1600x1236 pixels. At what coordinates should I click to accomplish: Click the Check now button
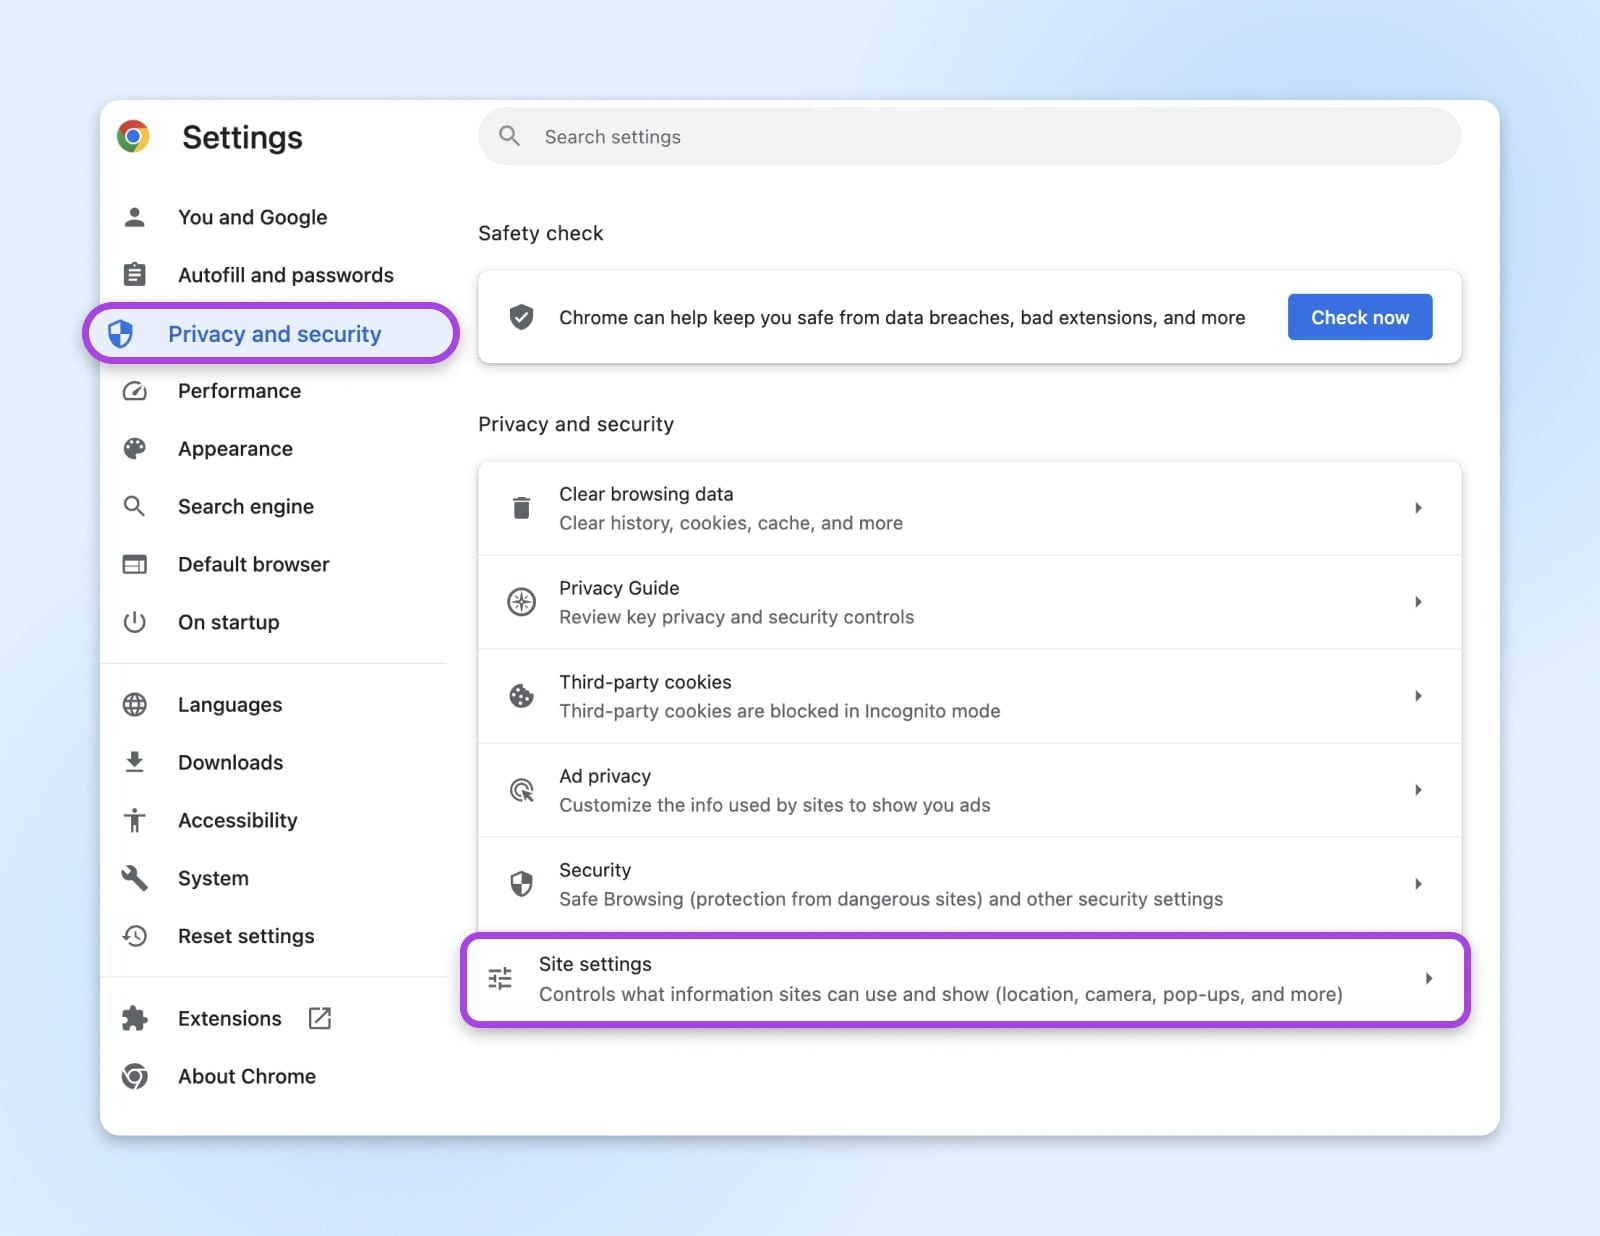(1359, 317)
